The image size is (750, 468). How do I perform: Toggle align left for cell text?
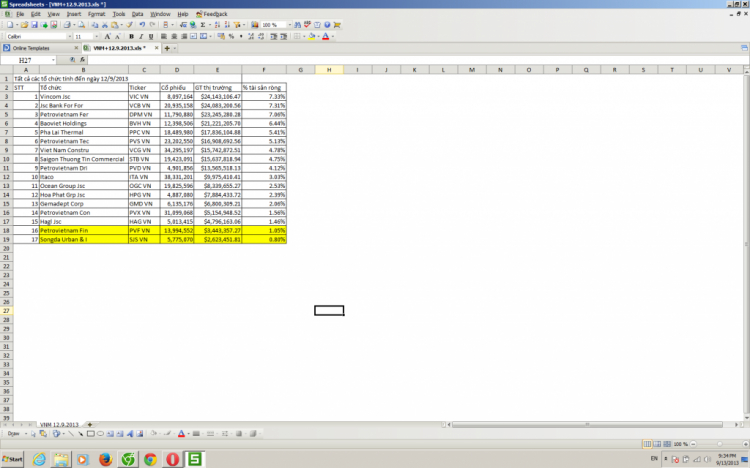coord(163,36)
